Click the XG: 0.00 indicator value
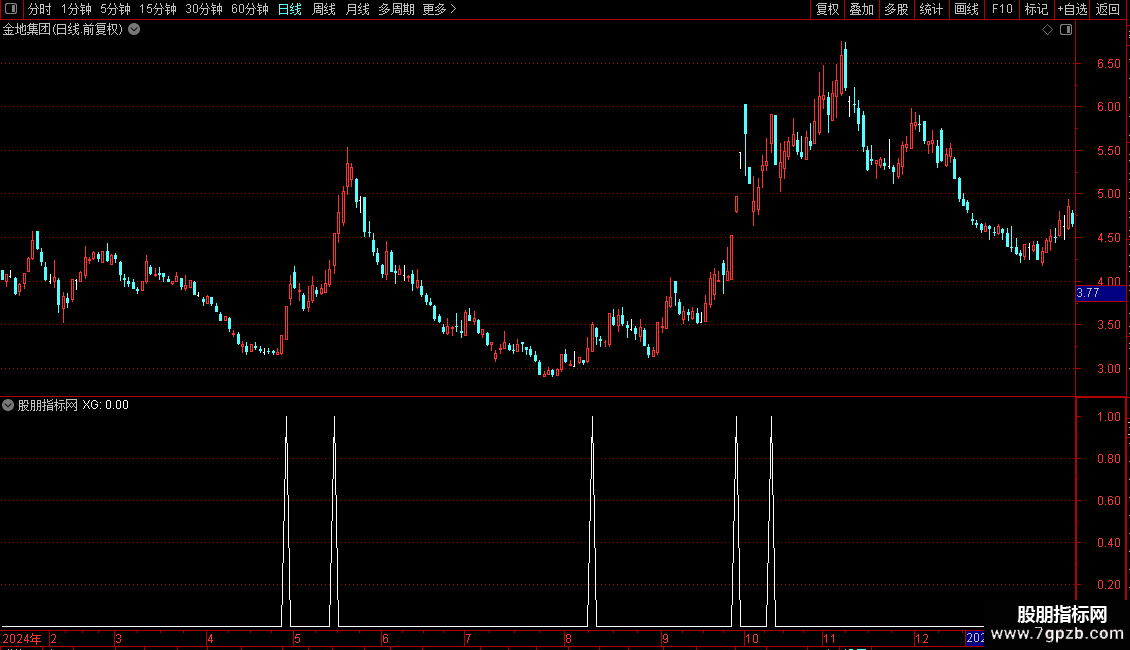This screenshot has height=650, width=1130. [x=105, y=405]
